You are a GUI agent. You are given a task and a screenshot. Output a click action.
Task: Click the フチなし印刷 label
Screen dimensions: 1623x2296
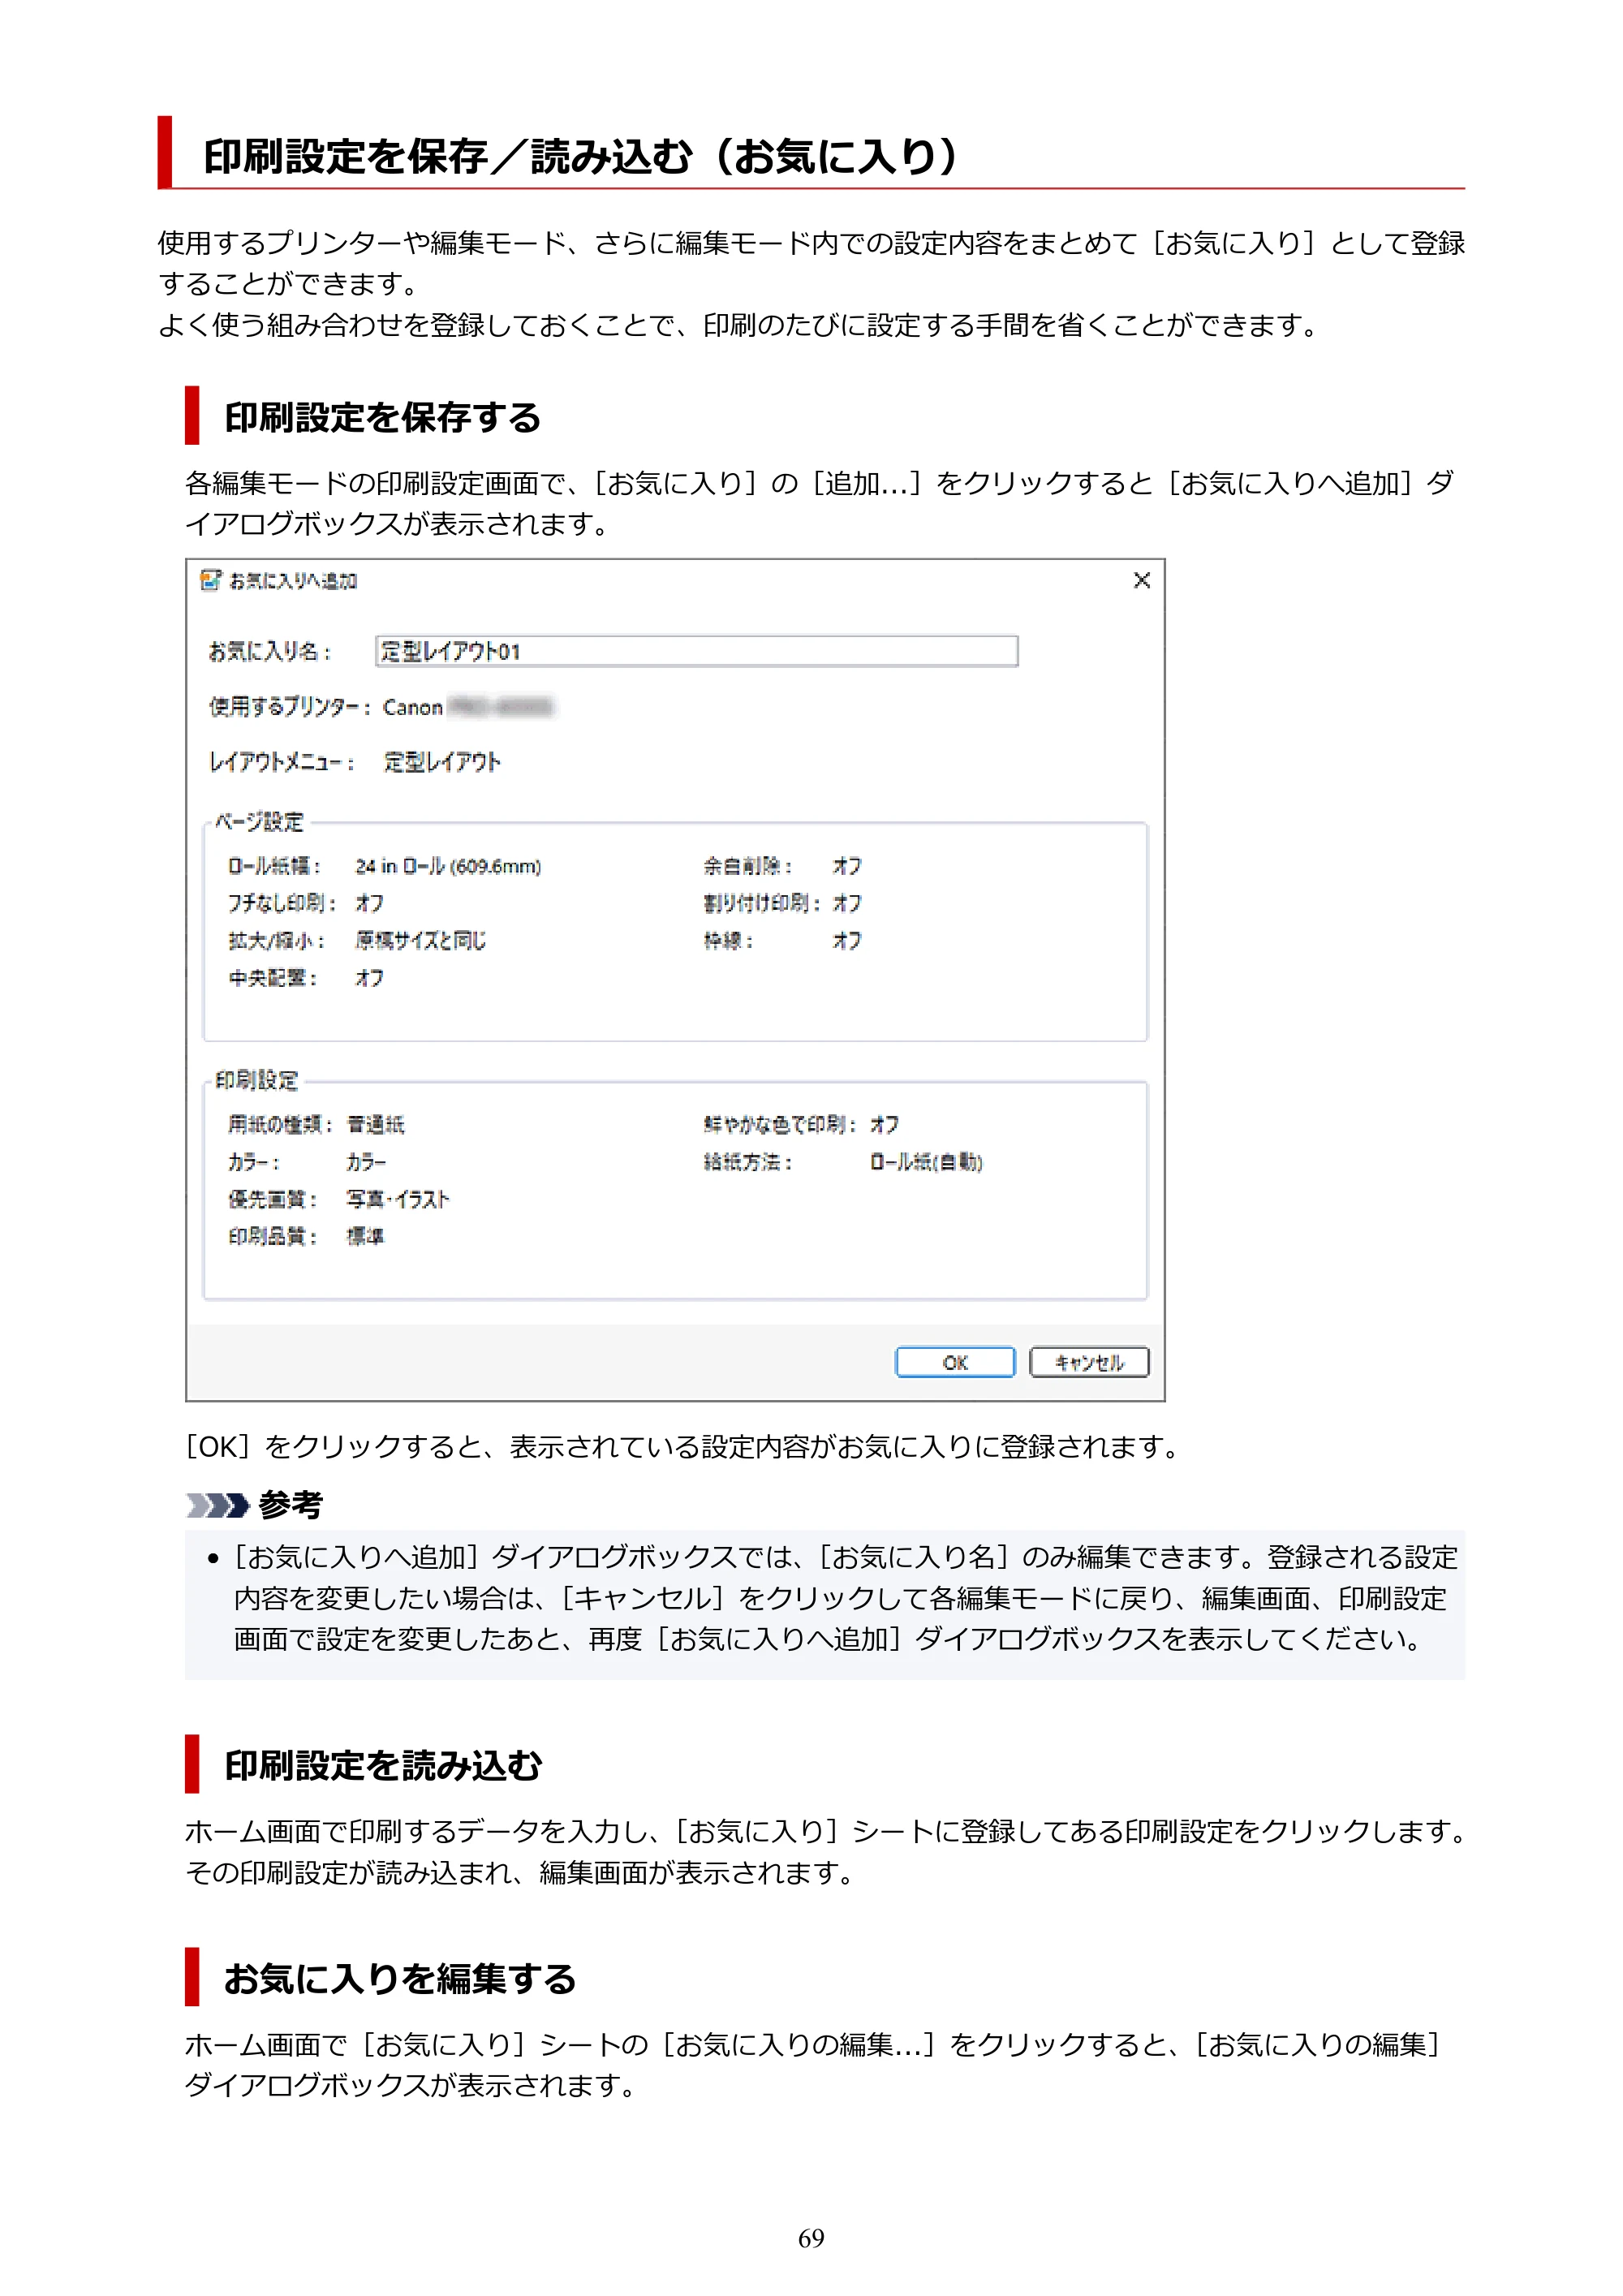pos(282,903)
